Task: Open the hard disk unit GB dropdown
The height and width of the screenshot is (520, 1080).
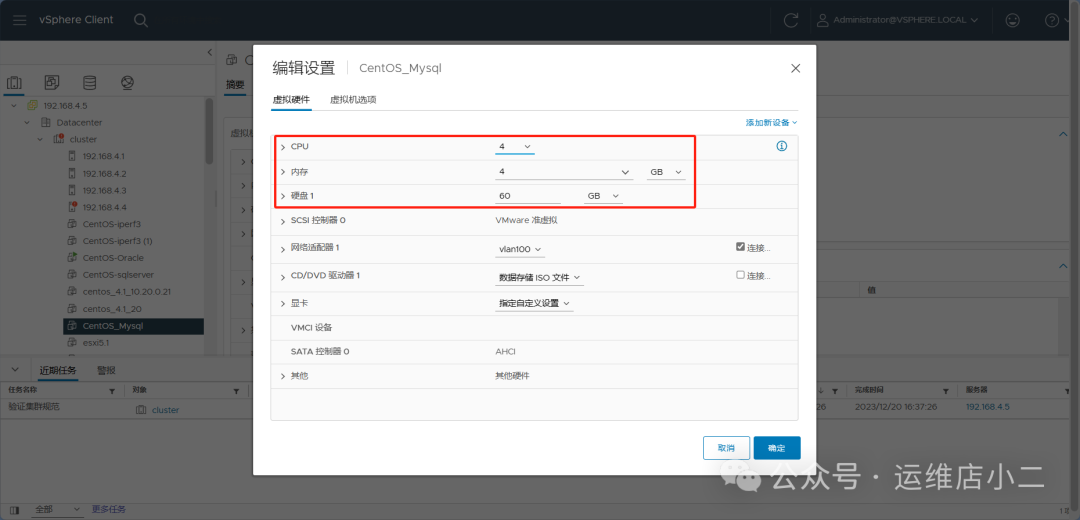Action: [603, 196]
